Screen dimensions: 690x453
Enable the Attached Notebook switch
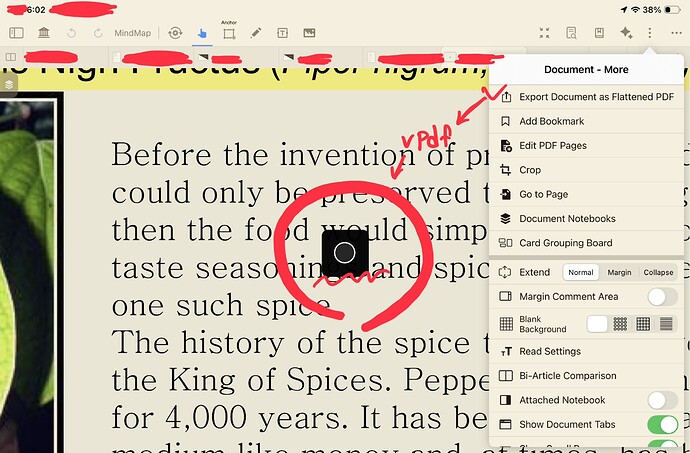(661, 400)
